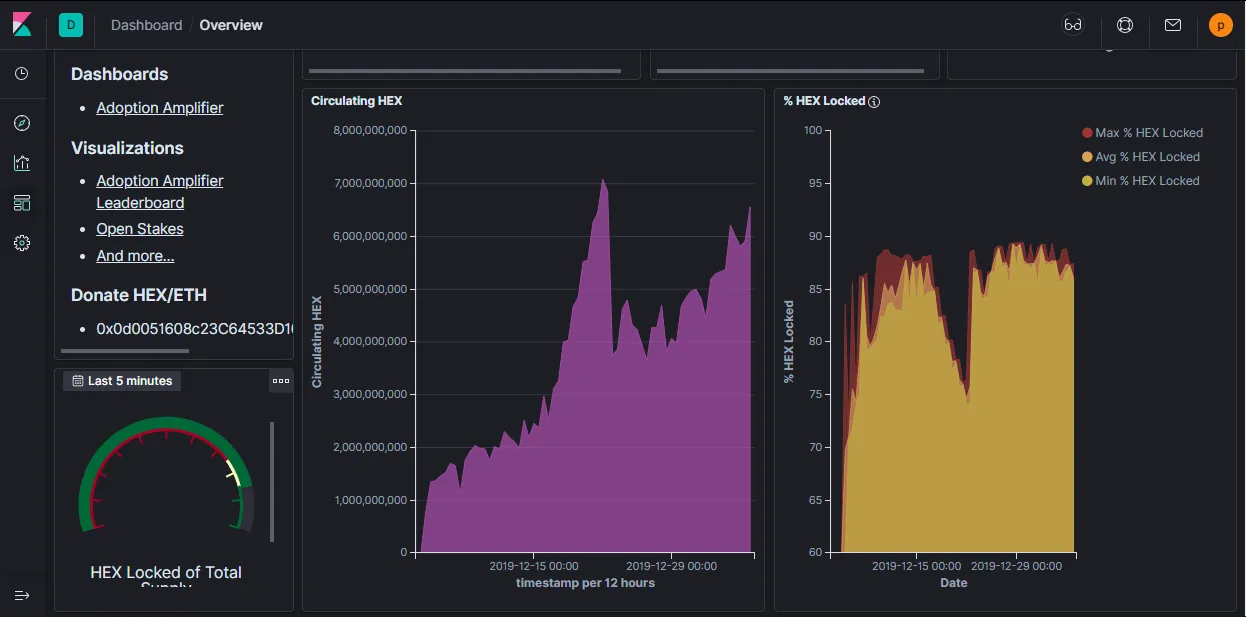This screenshot has height=617, width=1246.
Task: Go to Dashboard breadcrumb
Action: point(147,25)
